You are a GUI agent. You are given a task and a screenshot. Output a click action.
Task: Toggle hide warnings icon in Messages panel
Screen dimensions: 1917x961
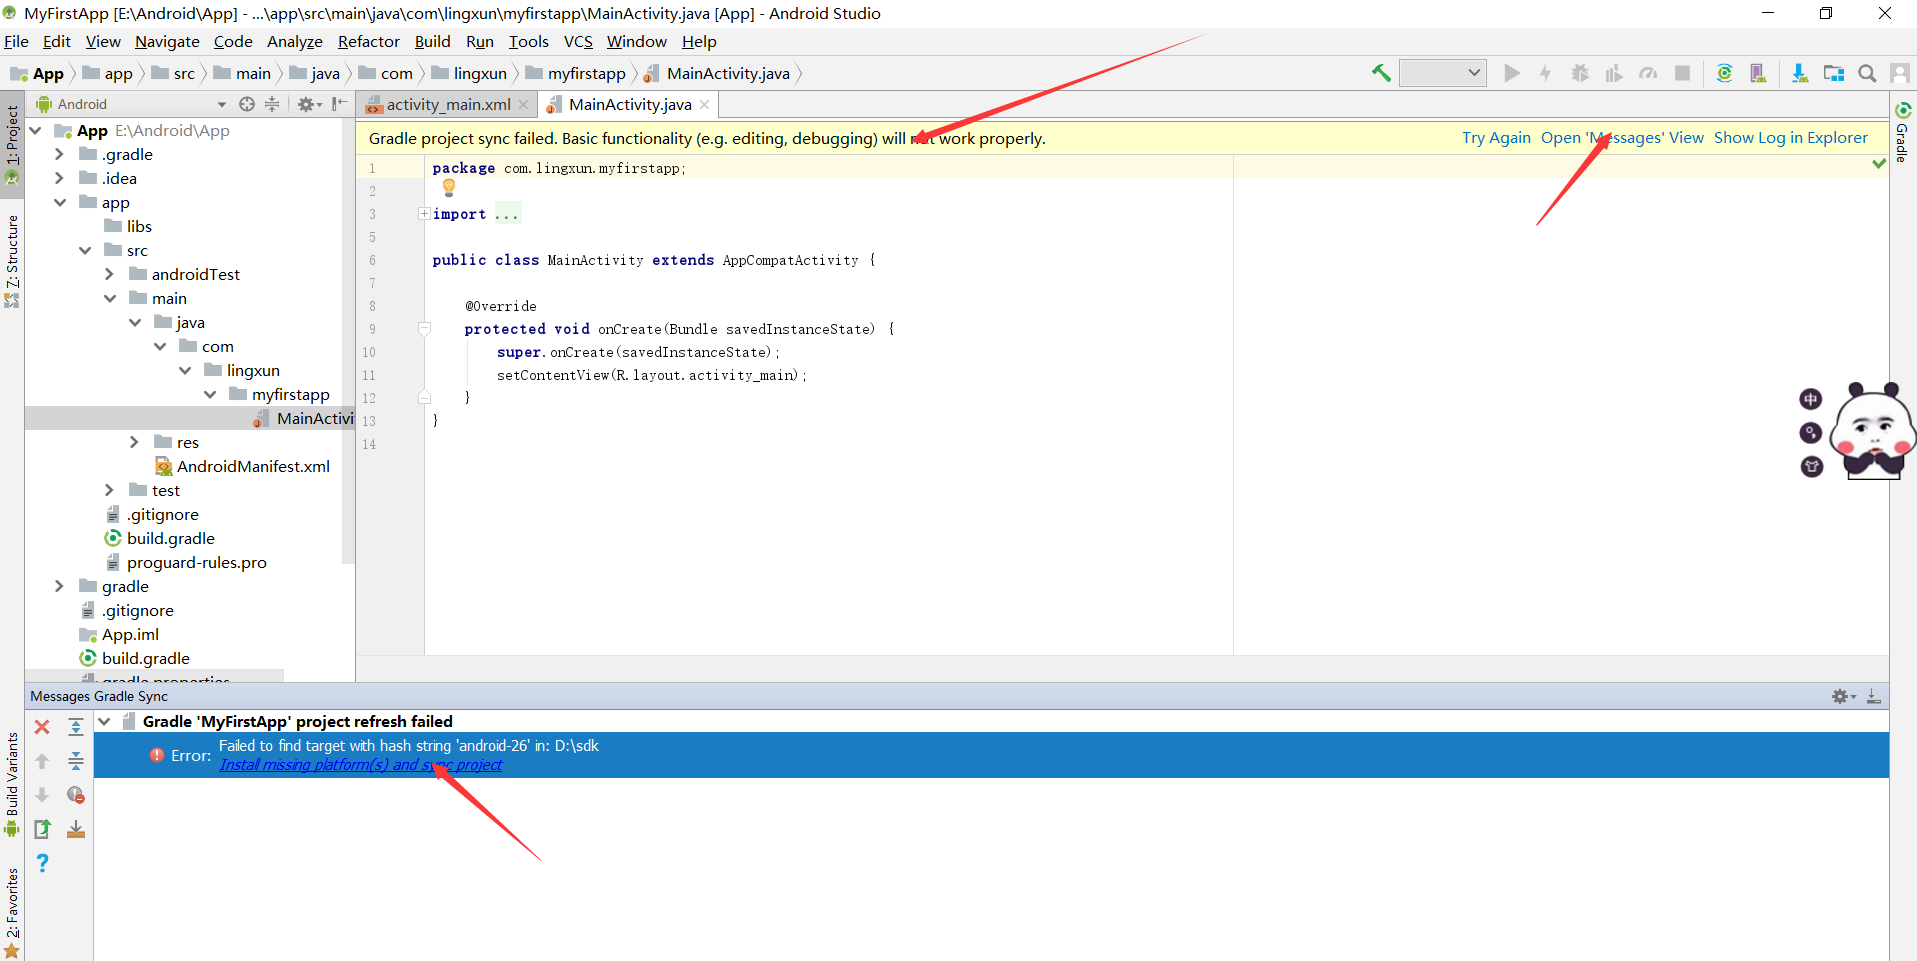coord(76,795)
